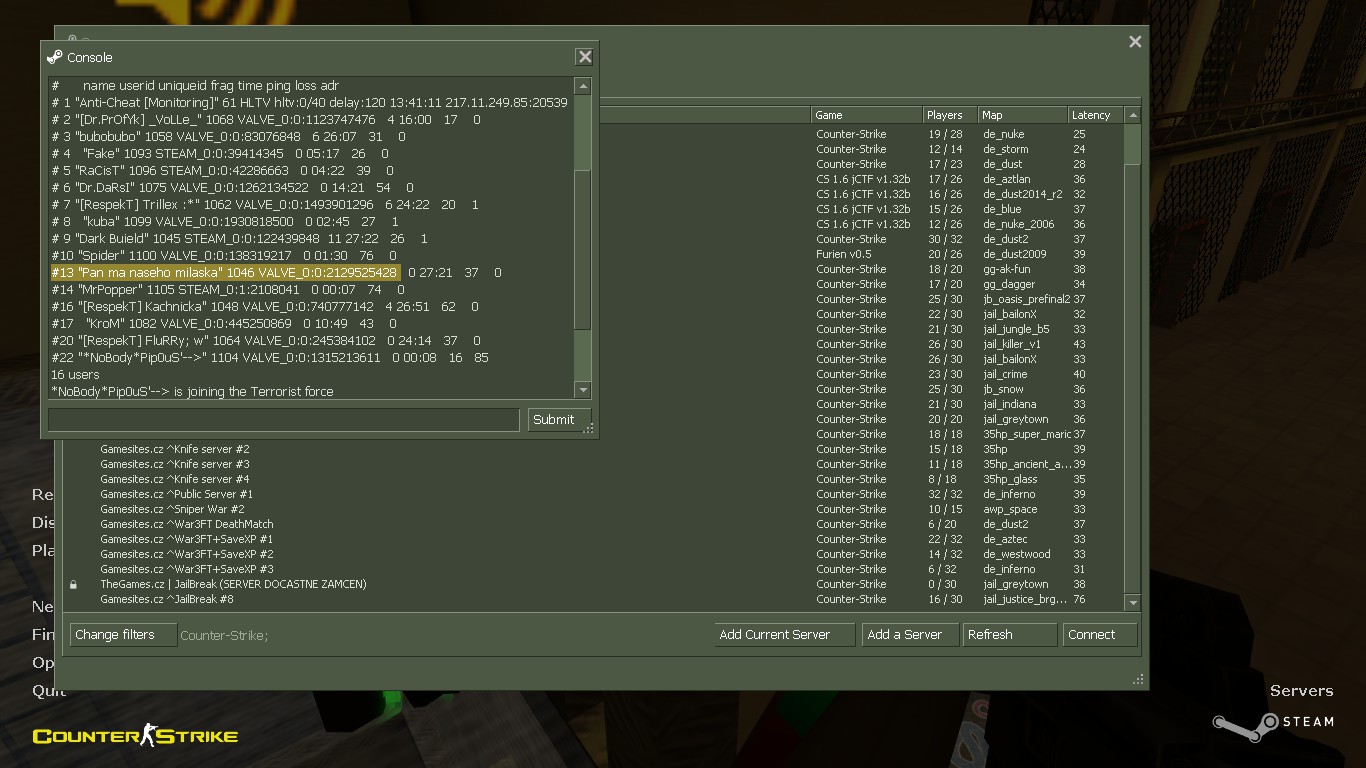Image resolution: width=1366 pixels, height=768 pixels.
Task: Click the server browser resize grip icon
Action: pos(1138,679)
